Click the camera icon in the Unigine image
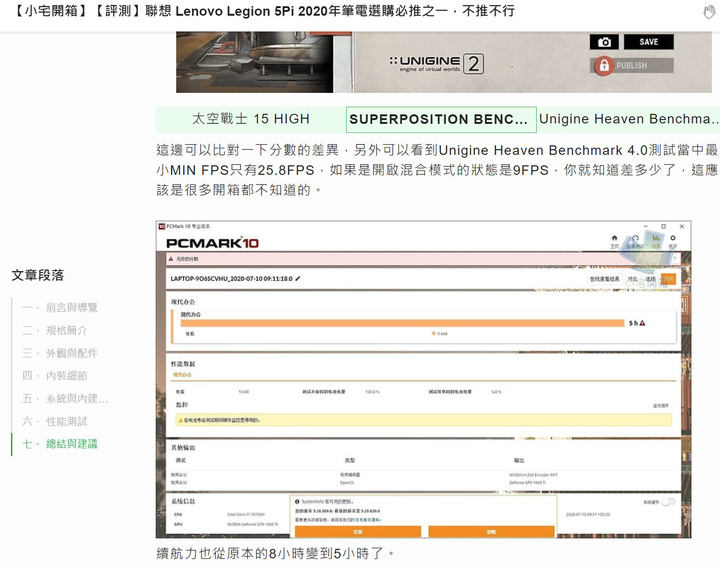720x566 pixels. [x=604, y=42]
